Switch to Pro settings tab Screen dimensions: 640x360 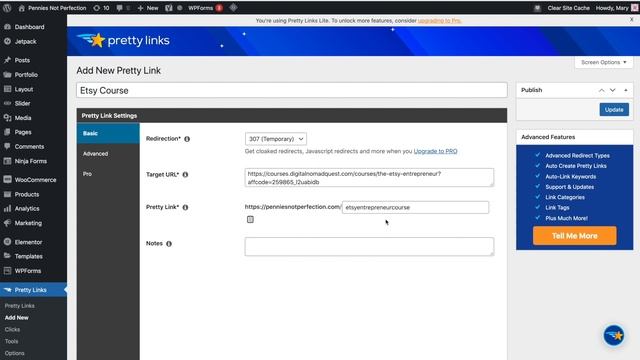[x=108, y=174]
